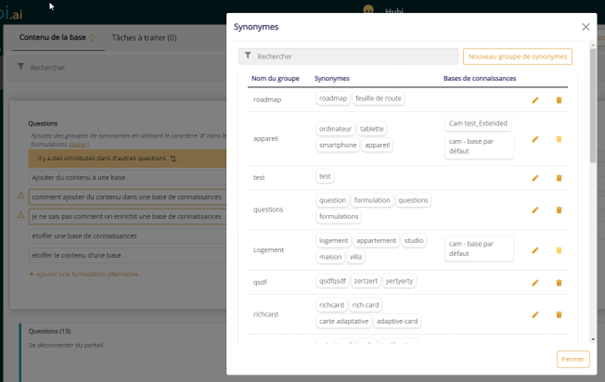Click warning icon beside 'je ne sais pas comment'
Image resolution: width=605 pixels, height=382 pixels.
click(x=21, y=215)
